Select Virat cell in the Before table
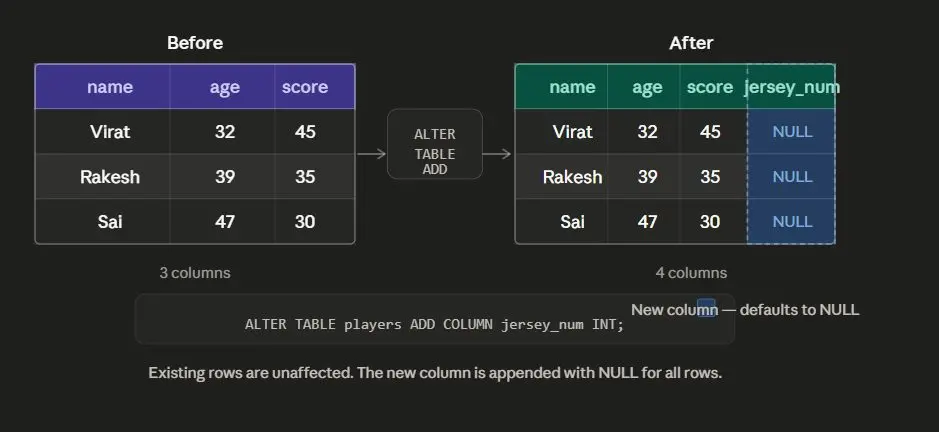939x432 pixels. pyautogui.click(x=110, y=132)
